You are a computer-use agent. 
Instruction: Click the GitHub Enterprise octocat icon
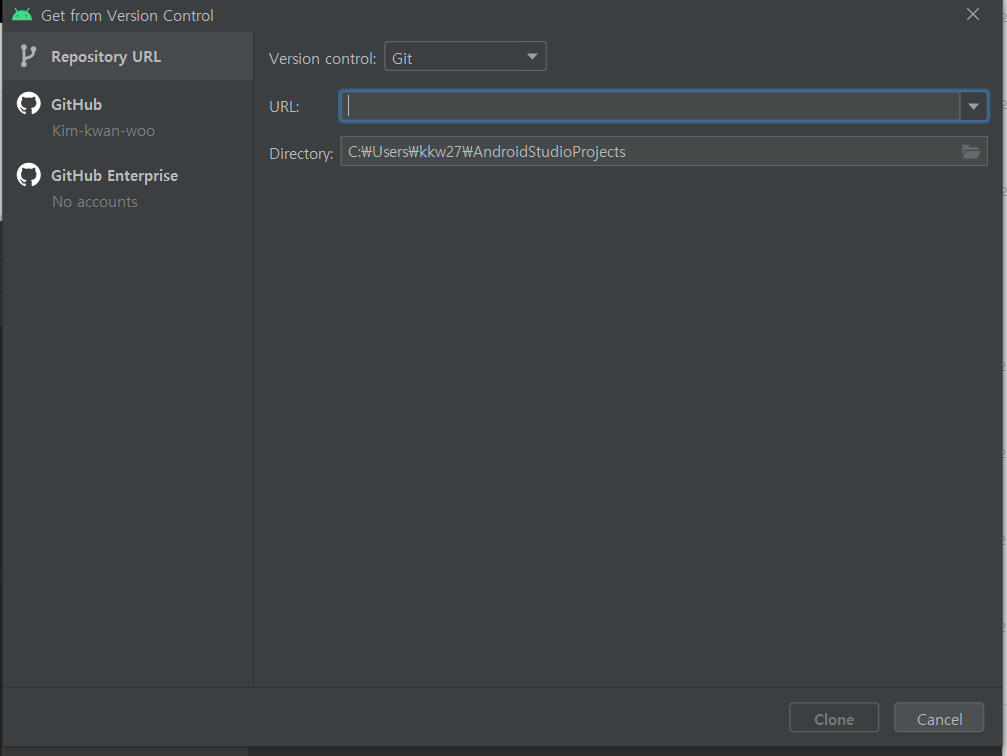pyautogui.click(x=27, y=174)
